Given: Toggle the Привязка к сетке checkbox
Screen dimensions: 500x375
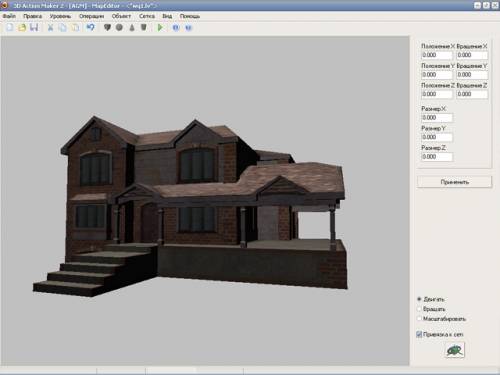Looking at the screenshot, I should pyautogui.click(x=419, y=334).
